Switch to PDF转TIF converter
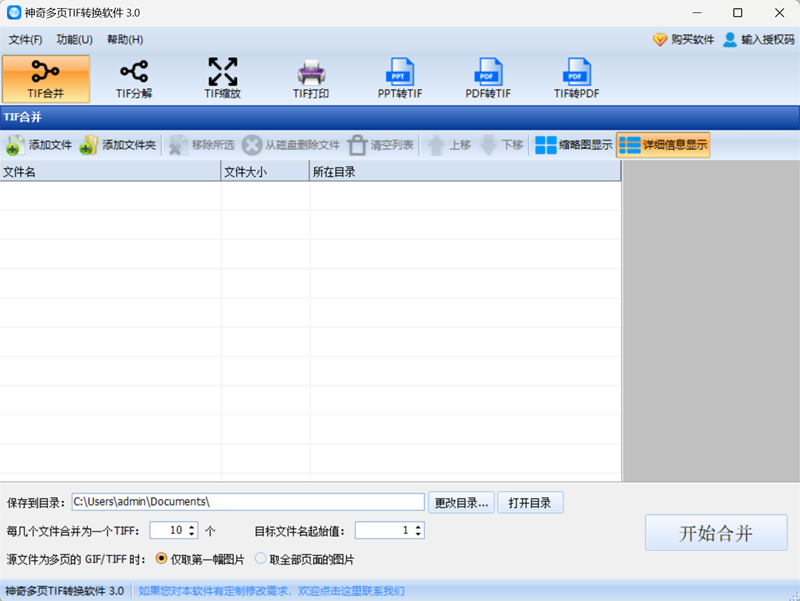800x601 pixels. [488, 79]
